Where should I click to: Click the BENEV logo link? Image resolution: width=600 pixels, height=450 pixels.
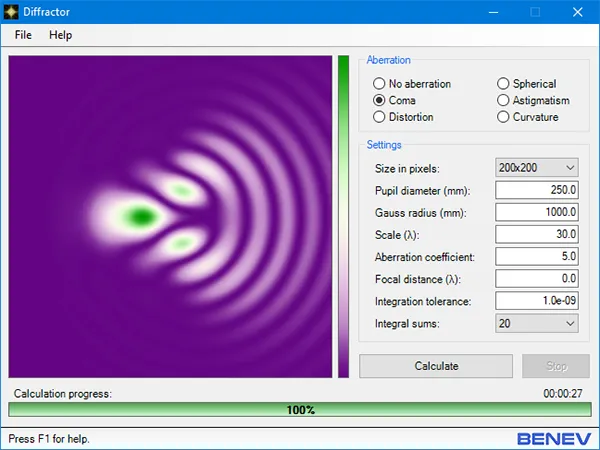pos(554,439)
